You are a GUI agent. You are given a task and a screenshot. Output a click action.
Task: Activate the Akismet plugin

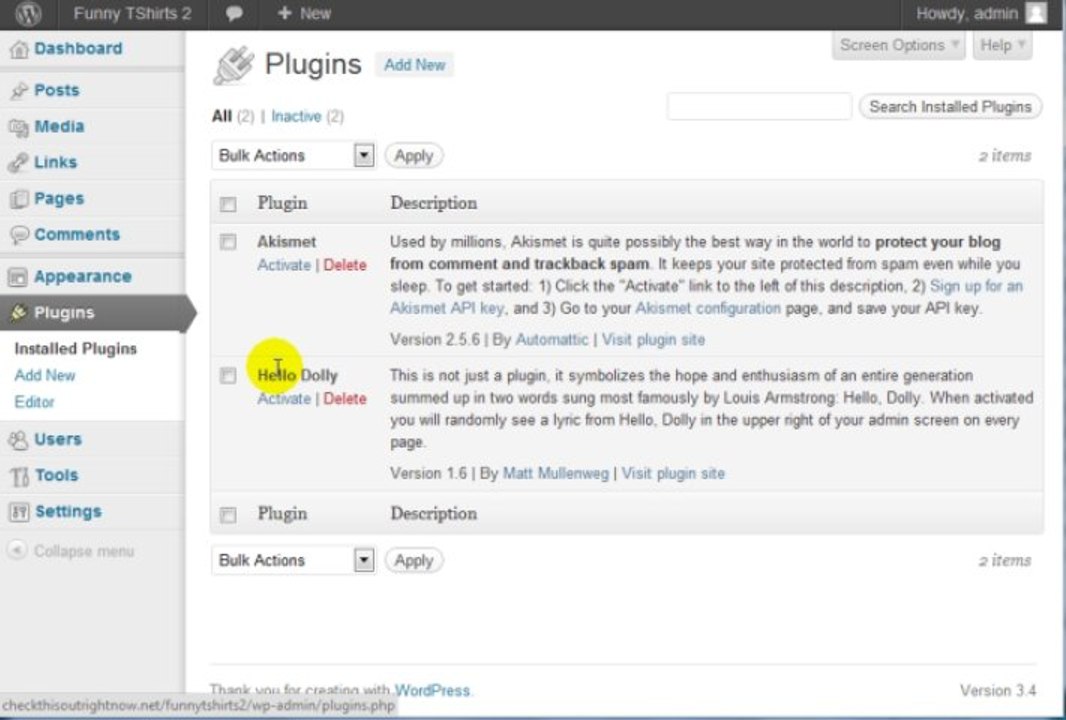pos(284,265)
